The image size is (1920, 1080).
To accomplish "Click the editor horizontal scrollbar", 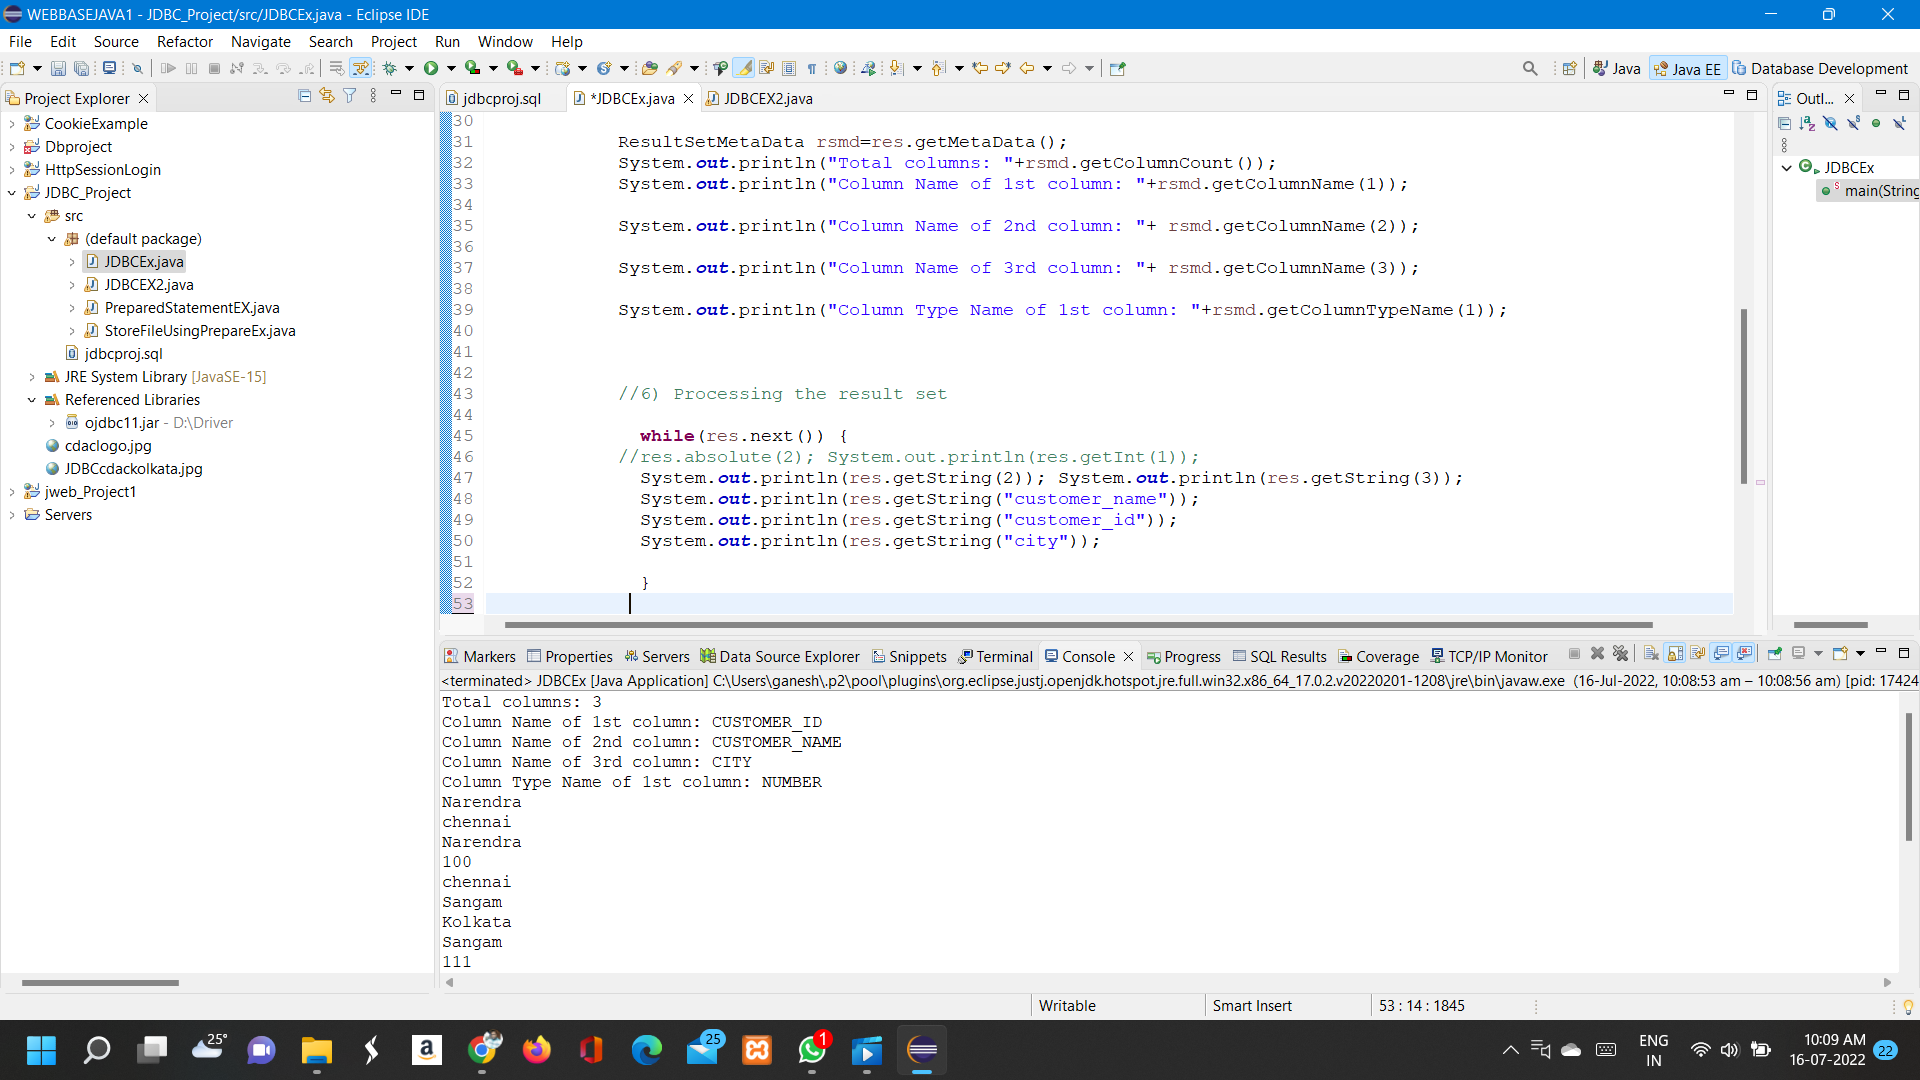I will click(1078, 625).
